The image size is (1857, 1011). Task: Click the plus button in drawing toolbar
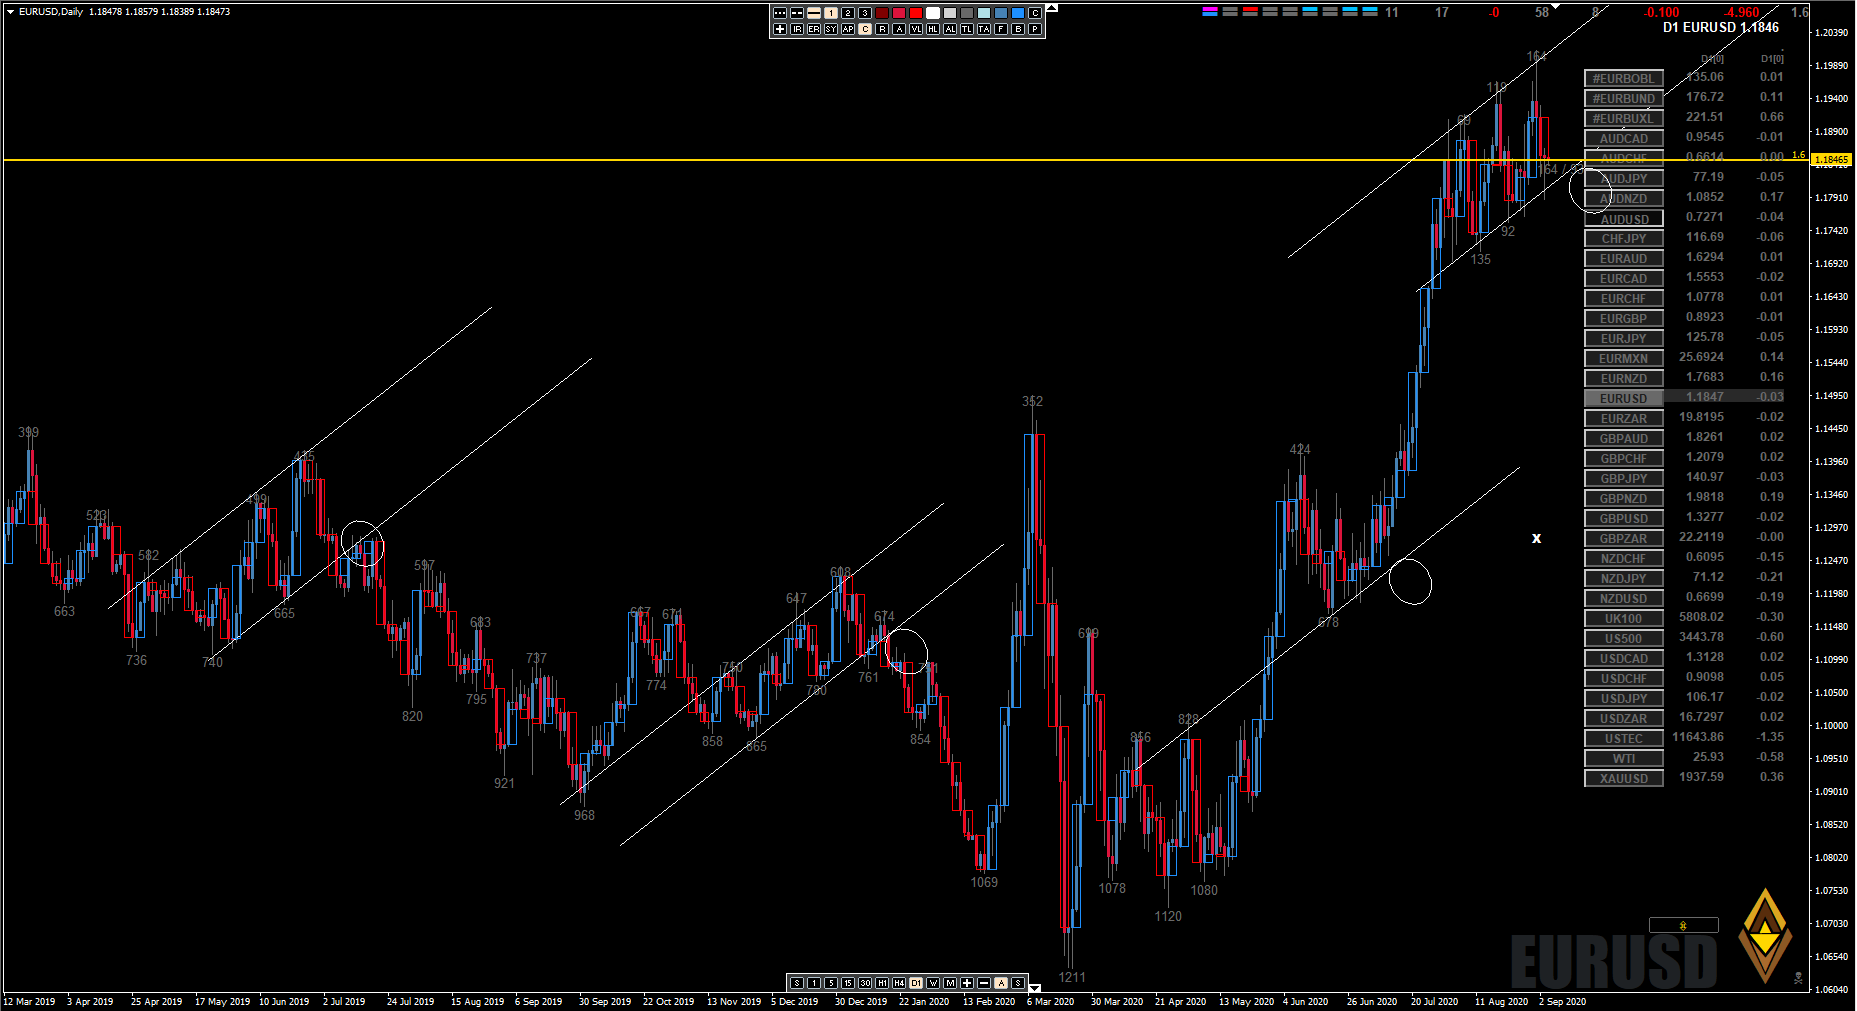point(780,29)
